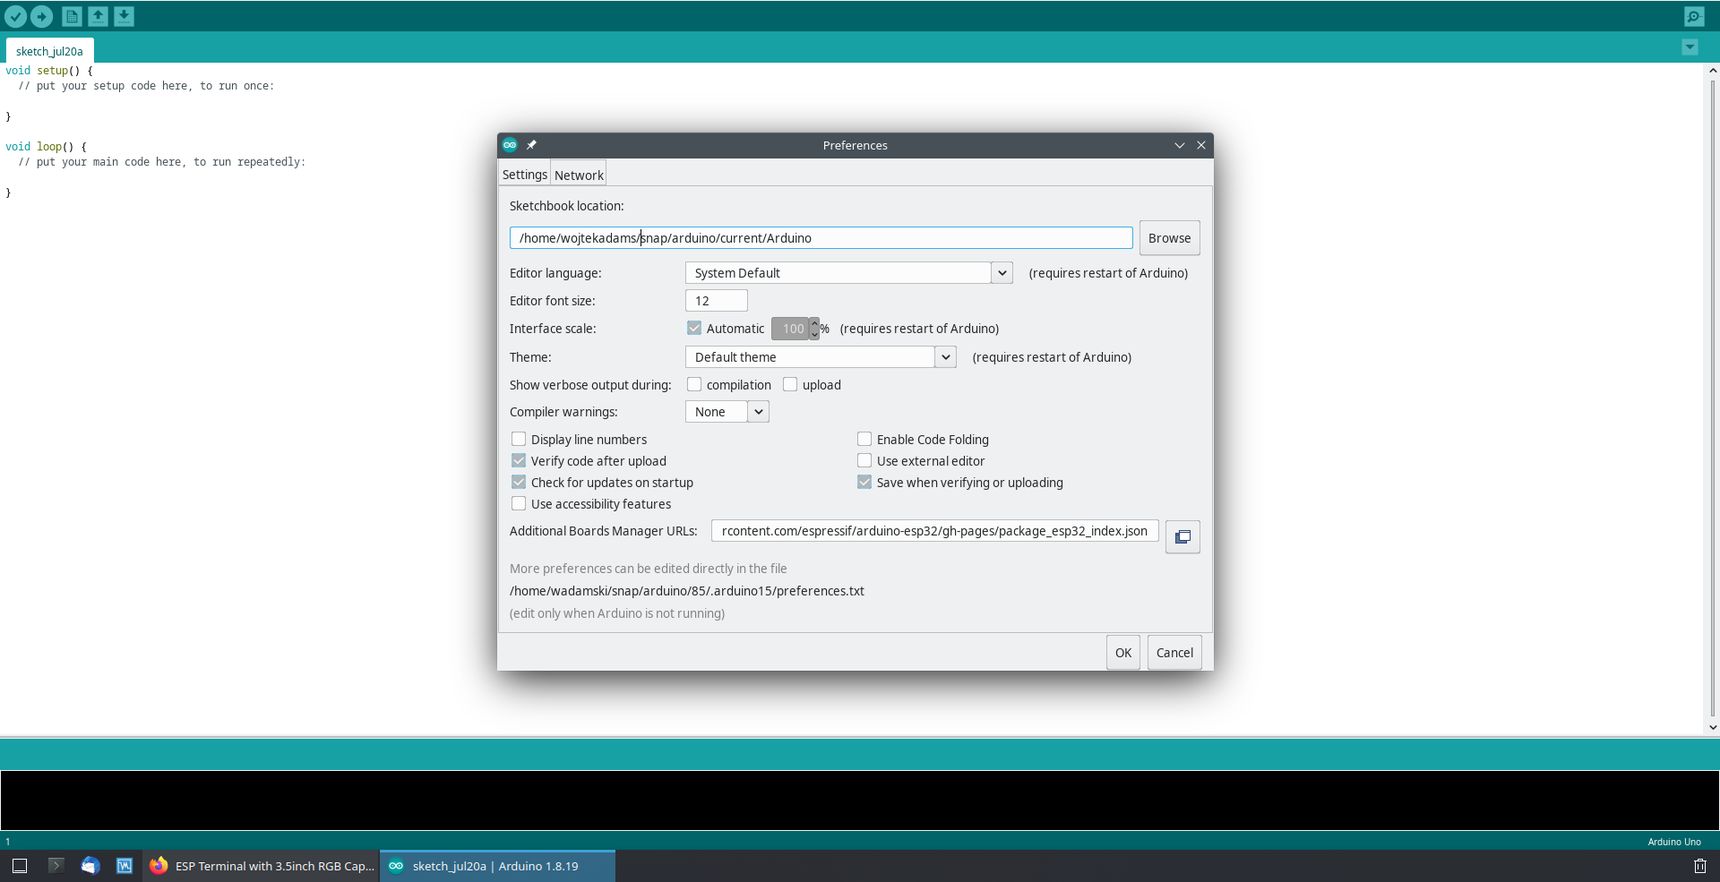The height and width of the screenshot is (882, 1720).
Task: Click the Open sketch up-arrow icon
Action: tap(98, 16)
